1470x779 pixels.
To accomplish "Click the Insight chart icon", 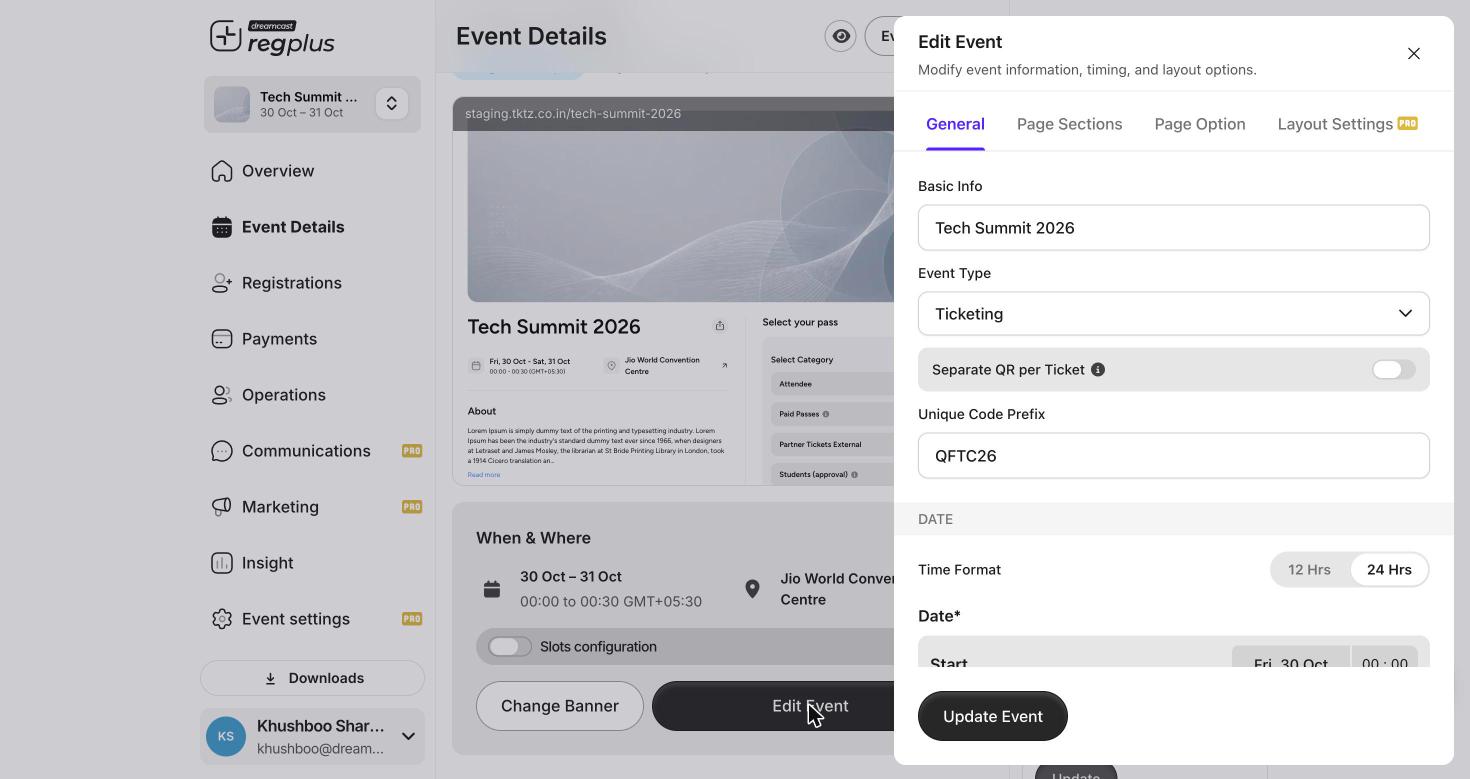I will point(222,563).
